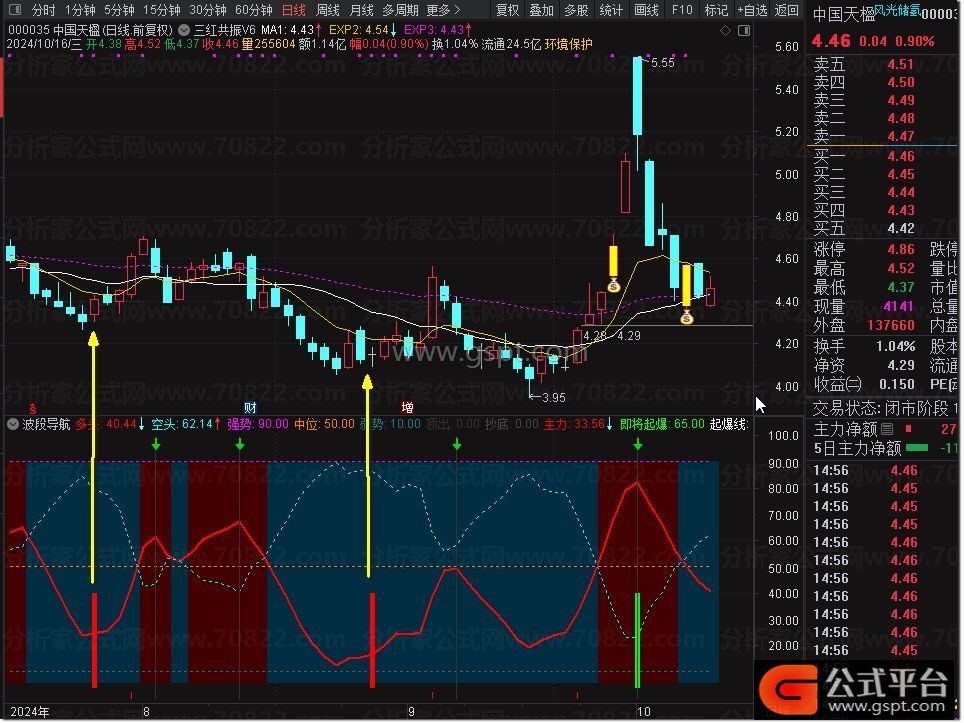
Task: Click the 买四 price 4.43
Action: pyautogui.click(x=901, y=210)
